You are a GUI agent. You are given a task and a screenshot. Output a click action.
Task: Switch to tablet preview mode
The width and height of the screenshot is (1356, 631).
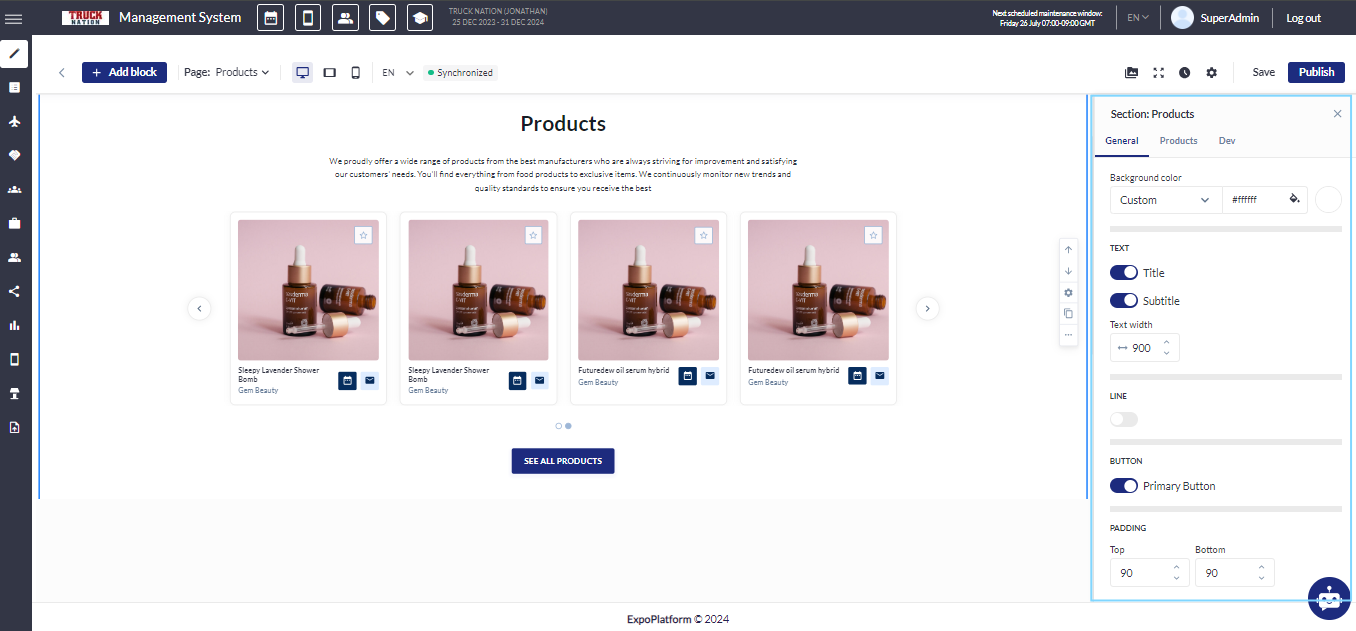(329, 72)
